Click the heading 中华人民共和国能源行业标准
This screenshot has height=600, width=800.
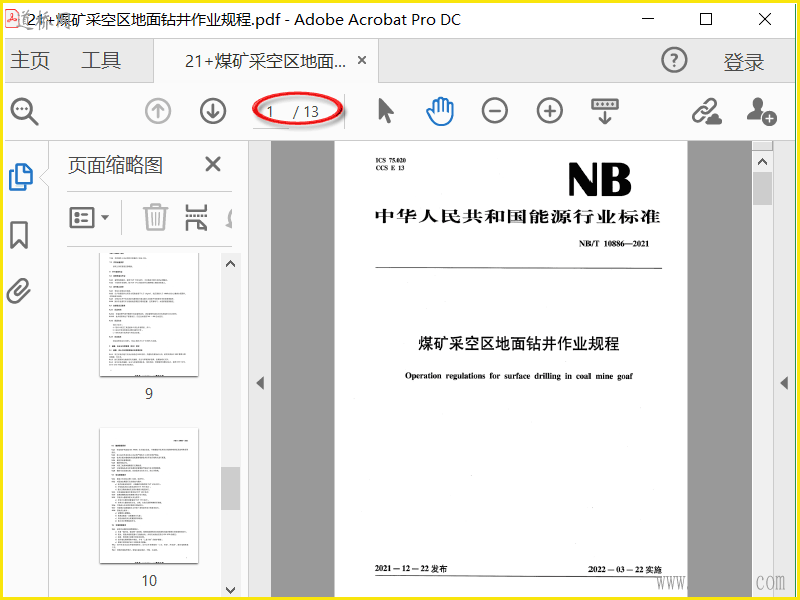[518, 216]
